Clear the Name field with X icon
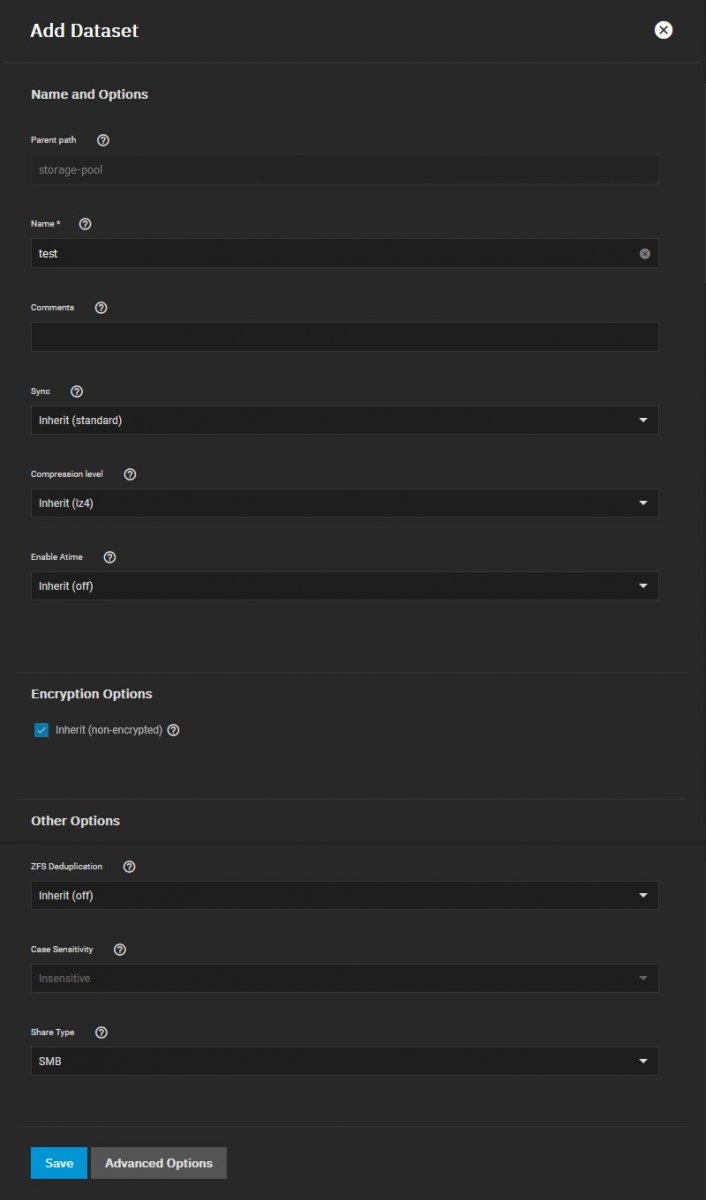 [x=645, y=254]
